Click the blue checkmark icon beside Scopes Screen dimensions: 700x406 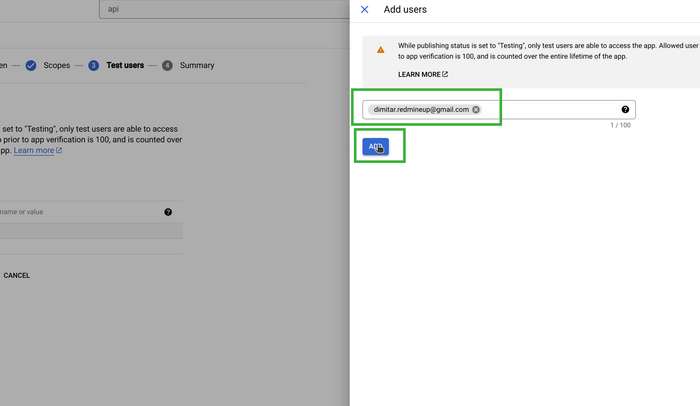pyautogui.click(x=31, y=65)
